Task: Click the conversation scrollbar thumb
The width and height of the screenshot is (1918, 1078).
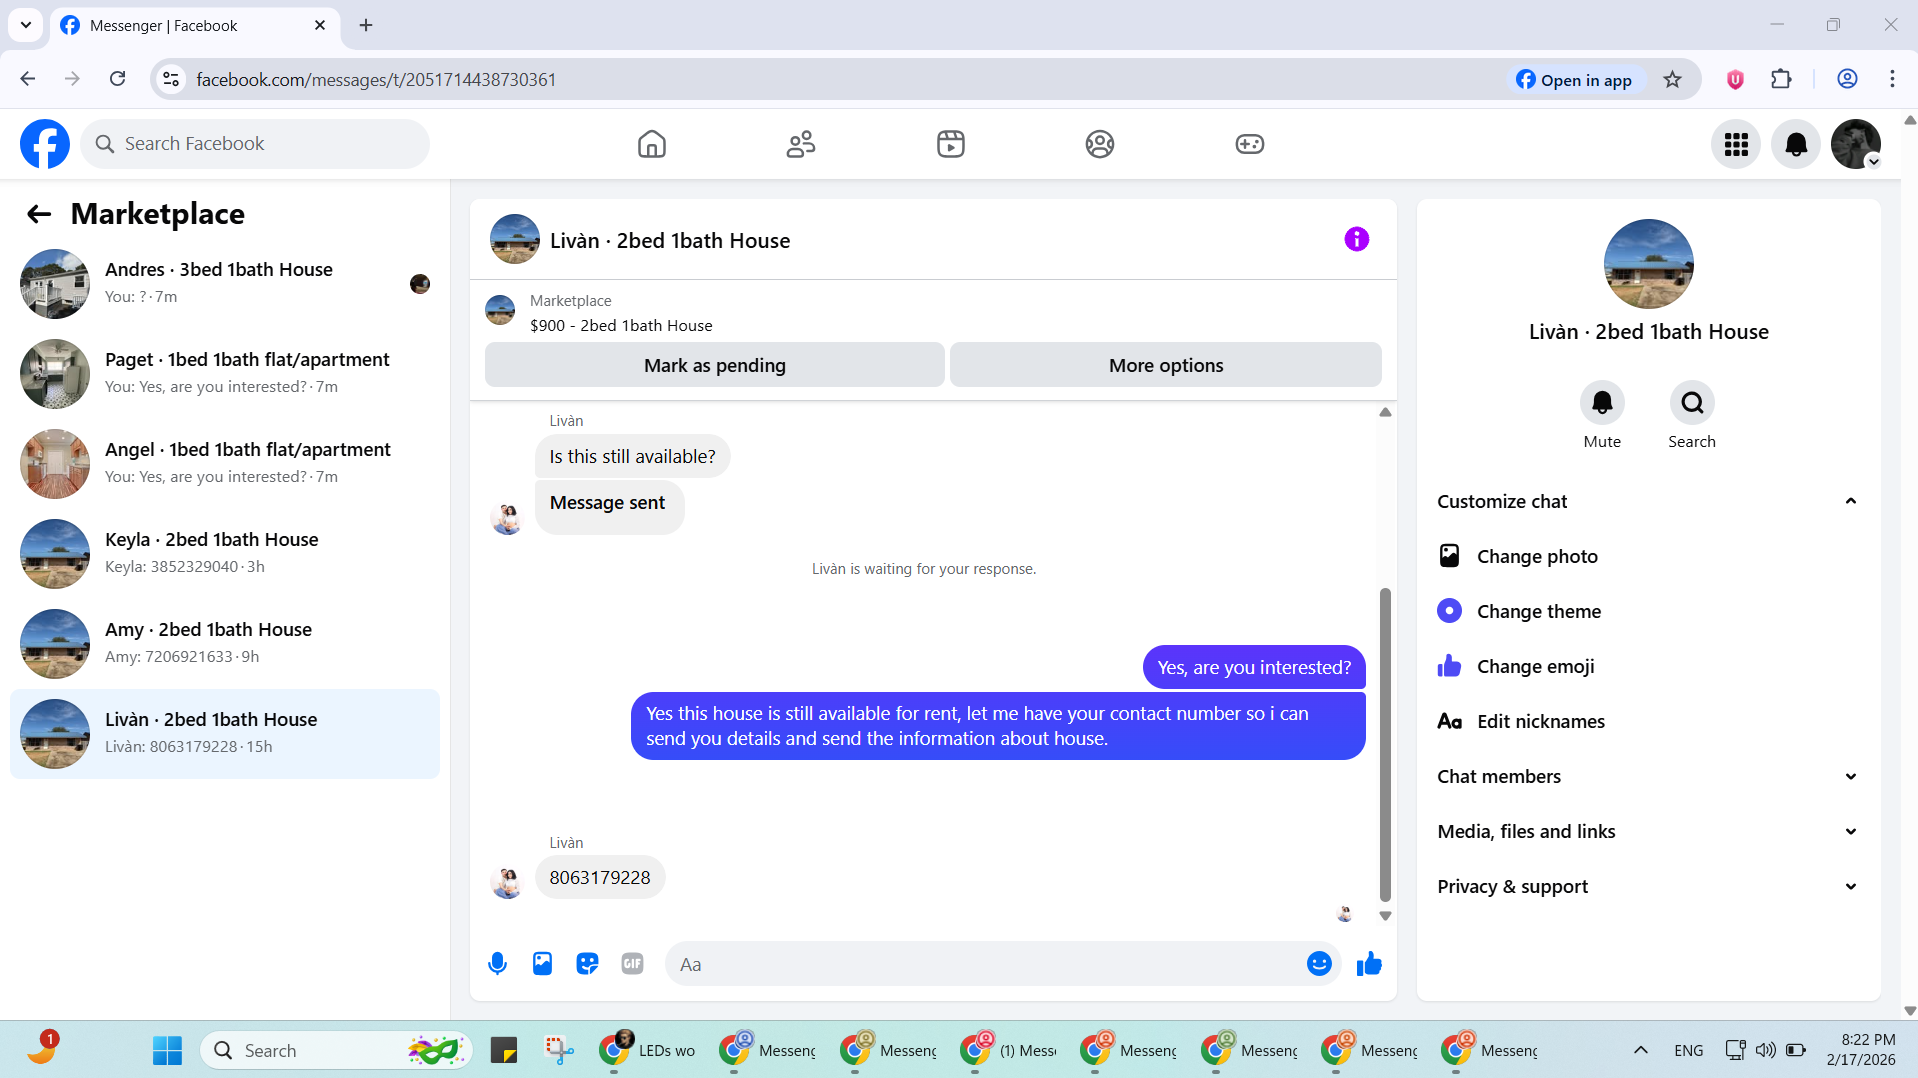Action: tap(1385, 744)
